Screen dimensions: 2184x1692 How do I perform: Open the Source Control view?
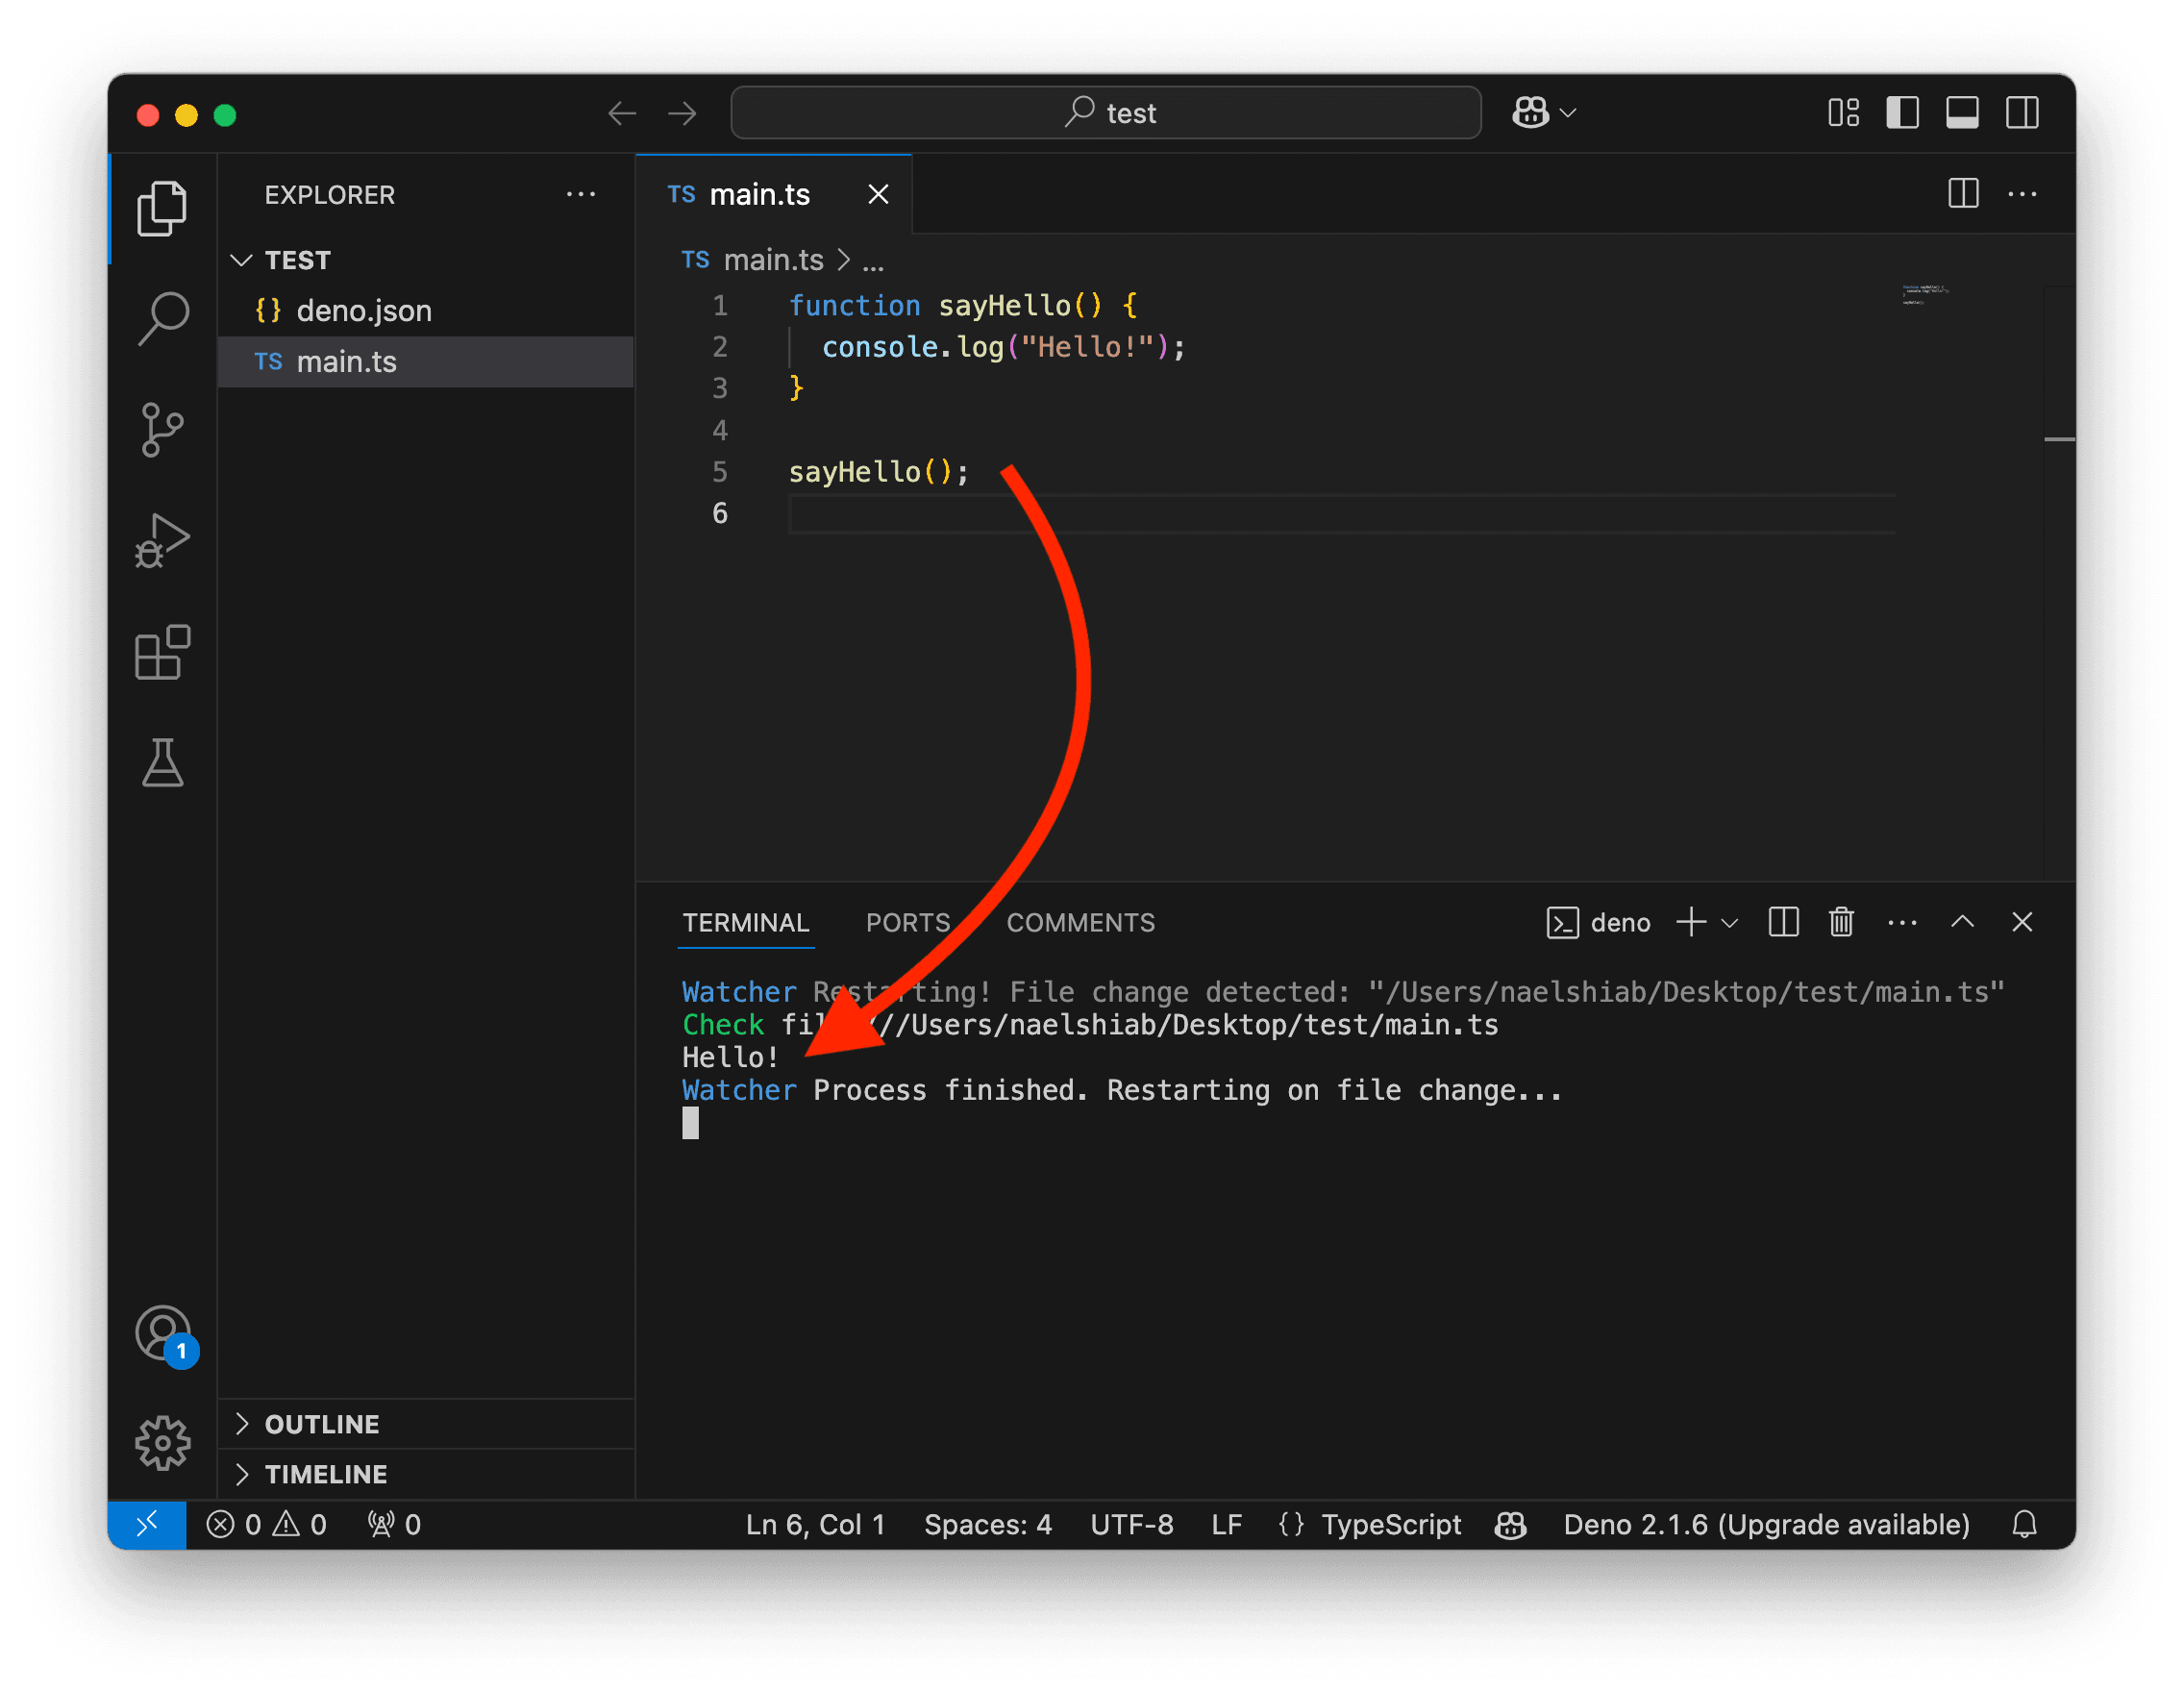tap(162, 429)
